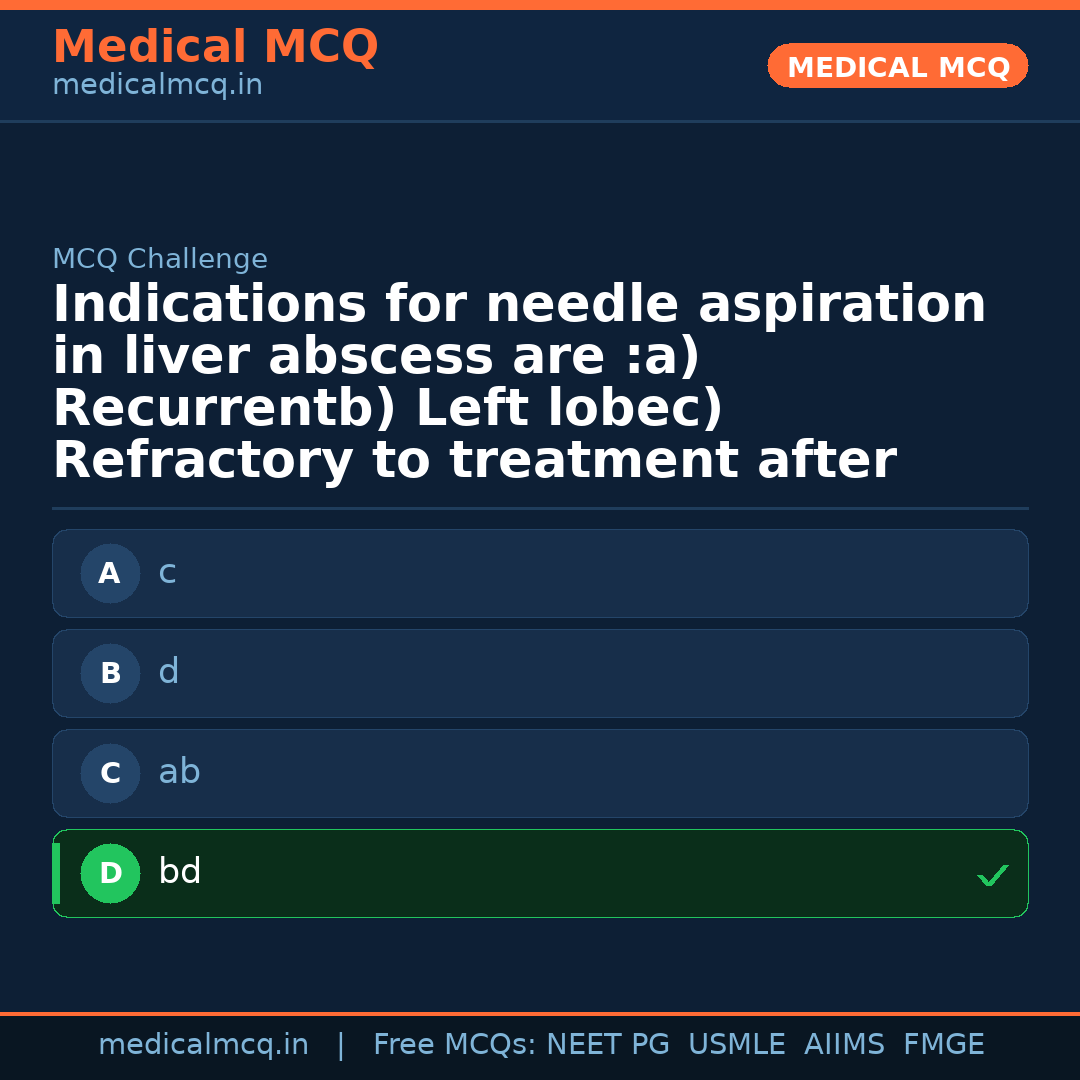Click the green D letter badge
The height and width of the screenshot is (1080, 1080).
[110, 873]
